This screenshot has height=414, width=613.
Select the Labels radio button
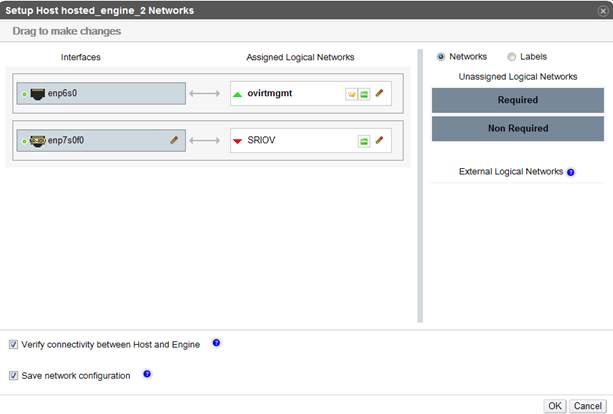[x=512, y=57]
